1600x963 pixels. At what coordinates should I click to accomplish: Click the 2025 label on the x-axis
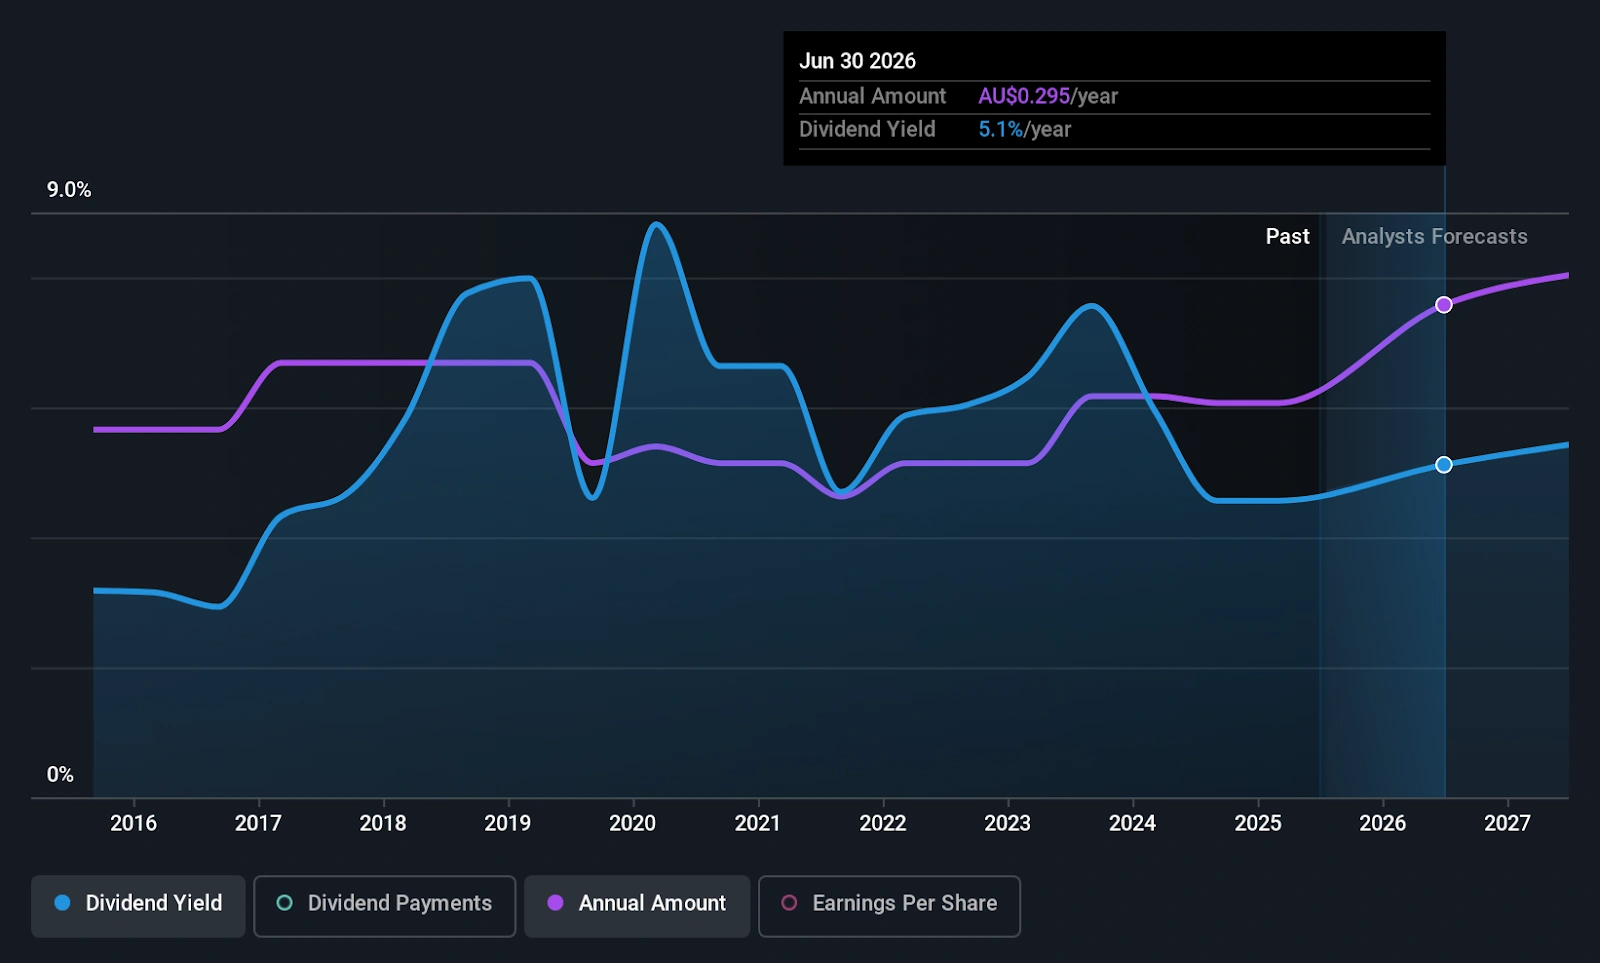click(1257, 823)
